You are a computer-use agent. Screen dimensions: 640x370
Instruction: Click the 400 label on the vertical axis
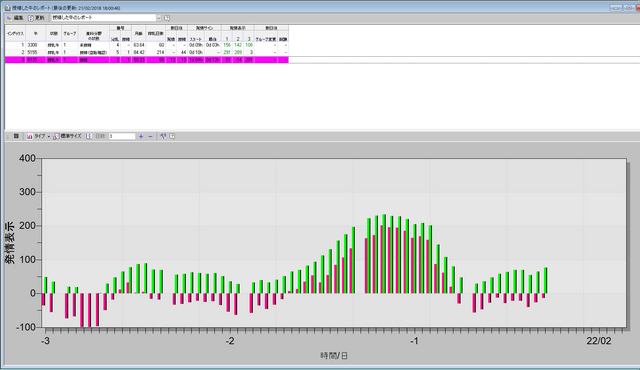(27, 158)
